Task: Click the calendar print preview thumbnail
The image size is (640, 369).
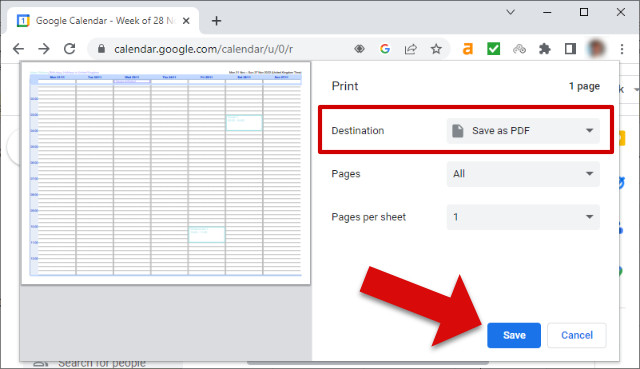Action: point(166,173)
